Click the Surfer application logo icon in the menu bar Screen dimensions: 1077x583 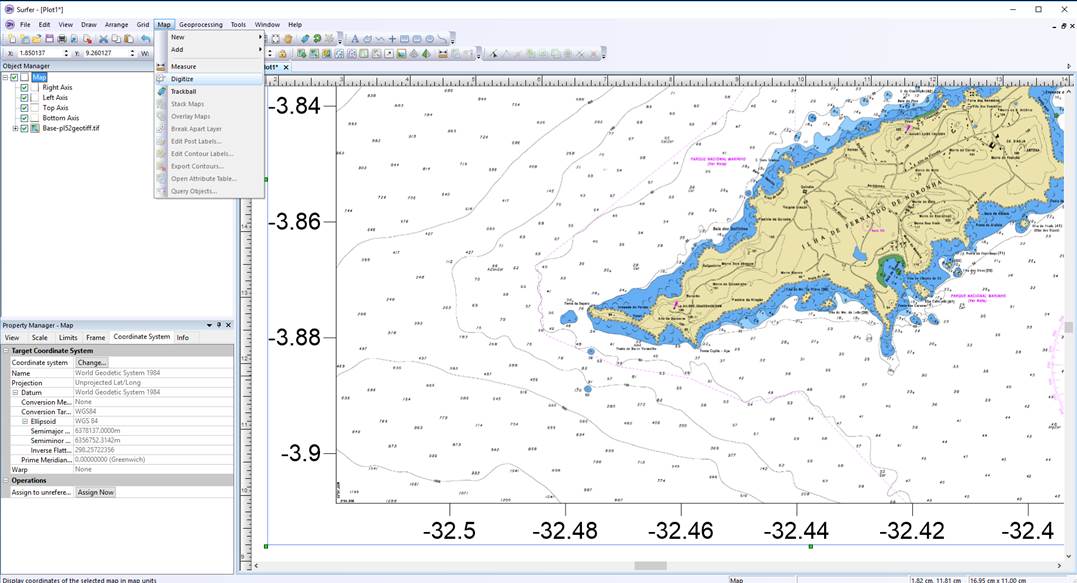9,25
